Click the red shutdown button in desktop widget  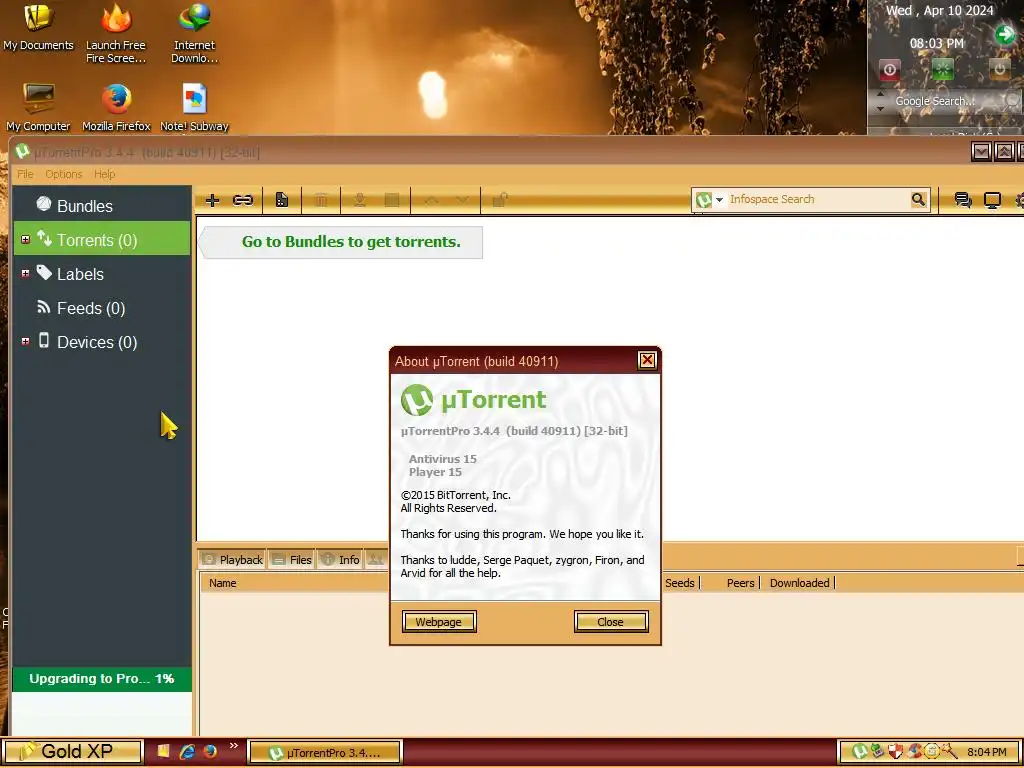(889, 69)
